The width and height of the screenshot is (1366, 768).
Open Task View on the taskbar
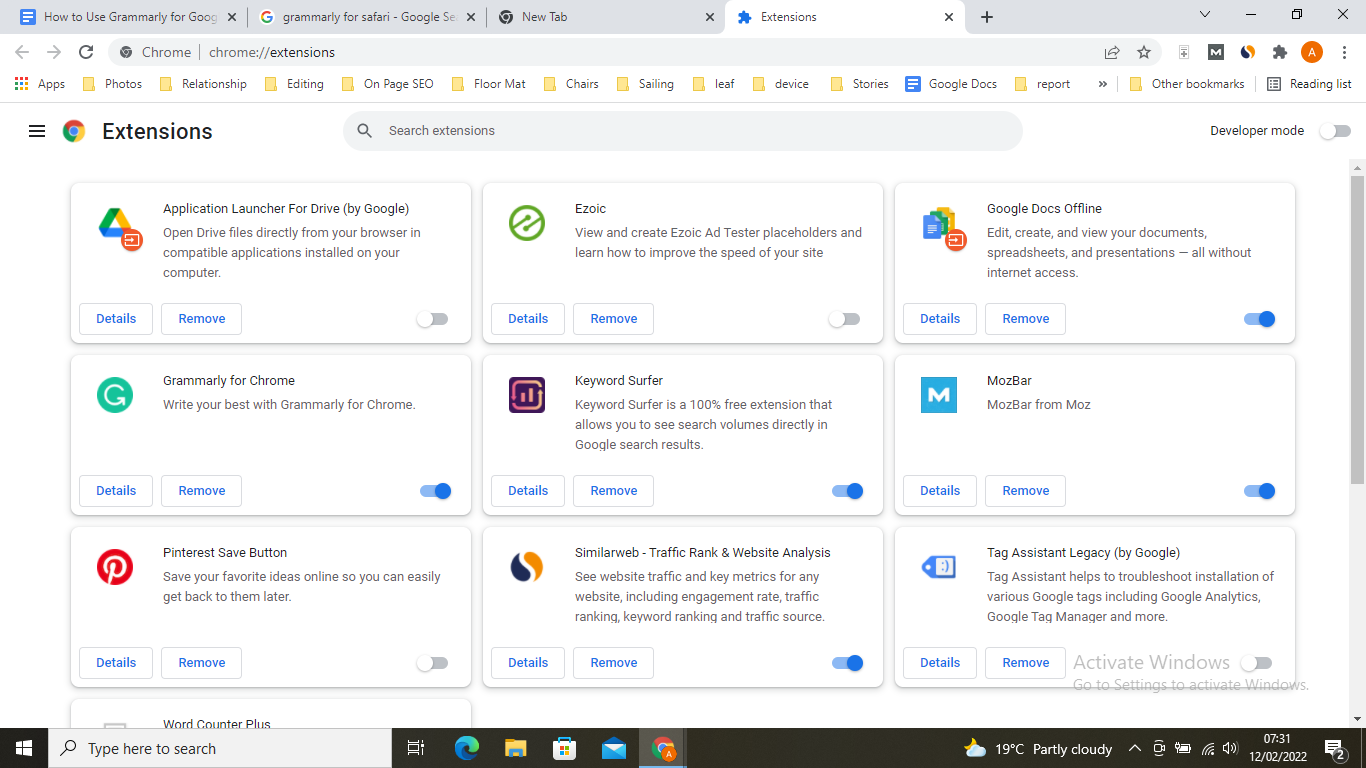tap(417, 748)
